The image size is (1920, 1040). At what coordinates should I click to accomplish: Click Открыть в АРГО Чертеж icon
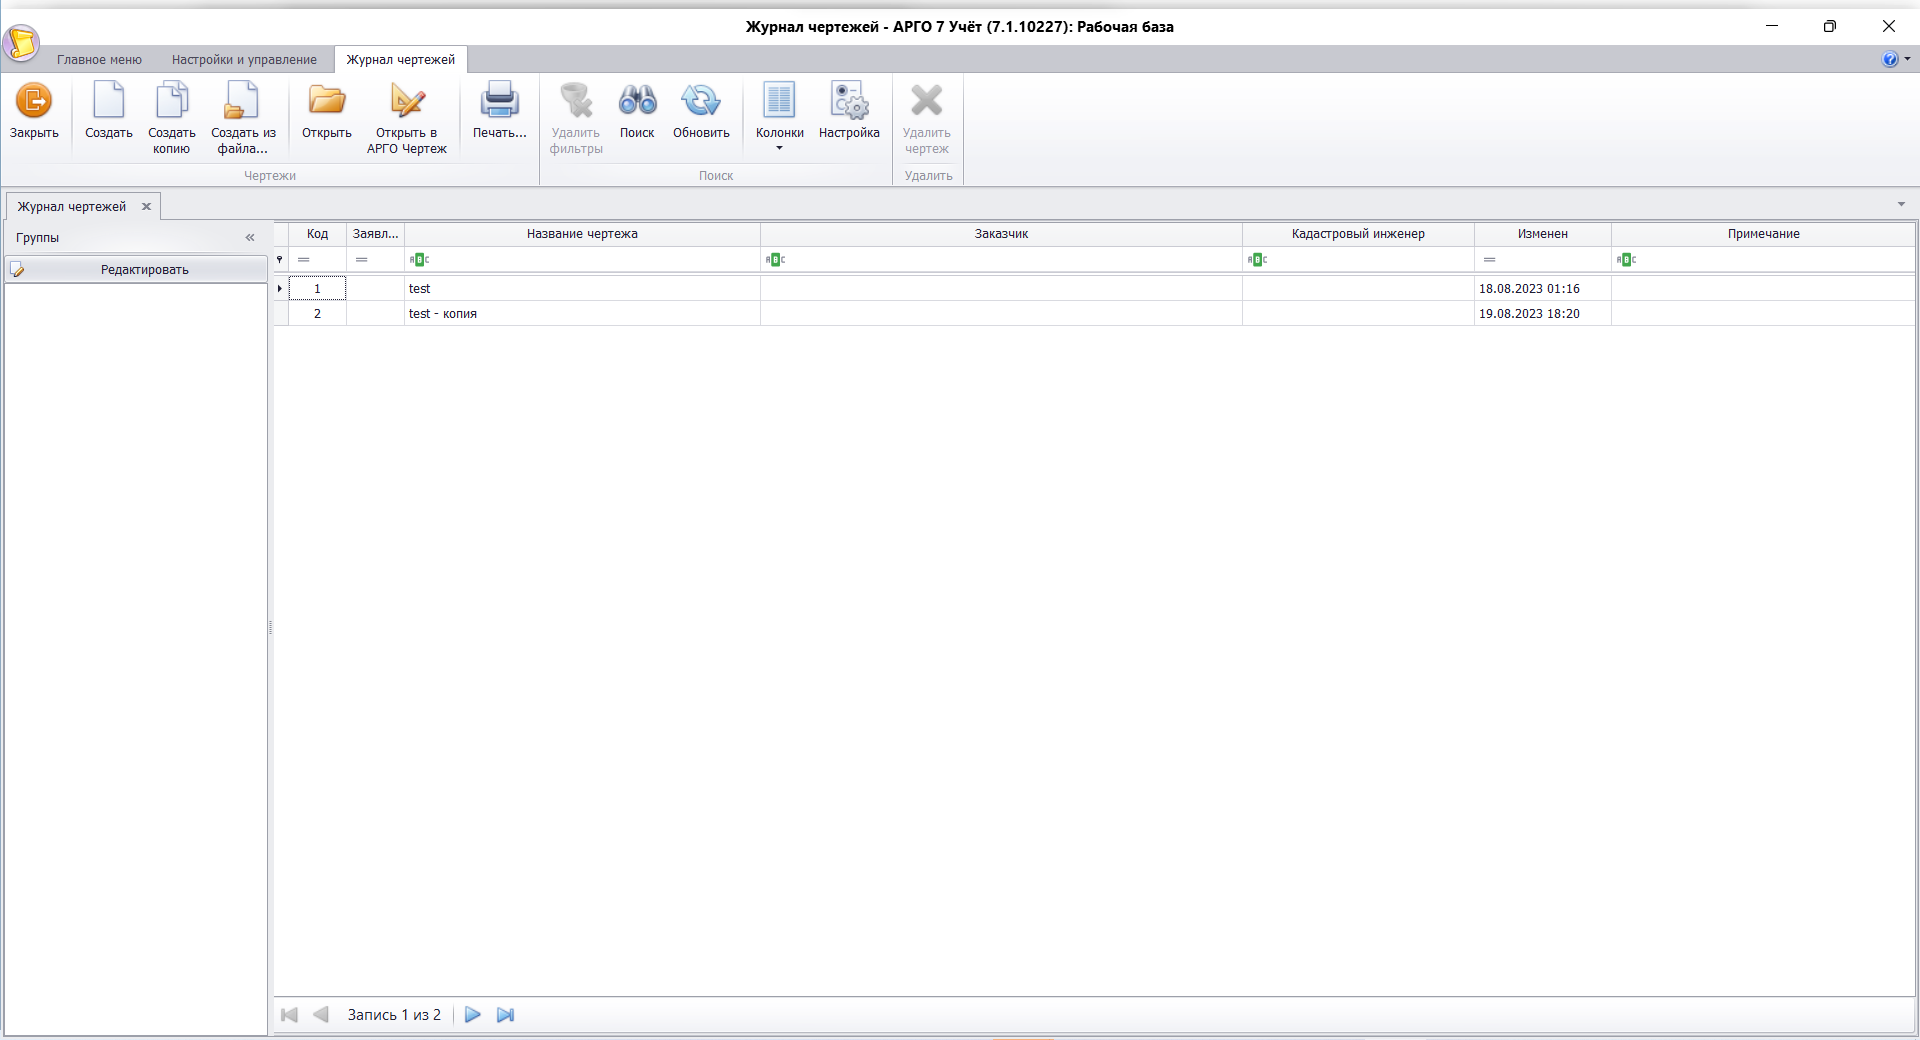click(x=407, y=101)
